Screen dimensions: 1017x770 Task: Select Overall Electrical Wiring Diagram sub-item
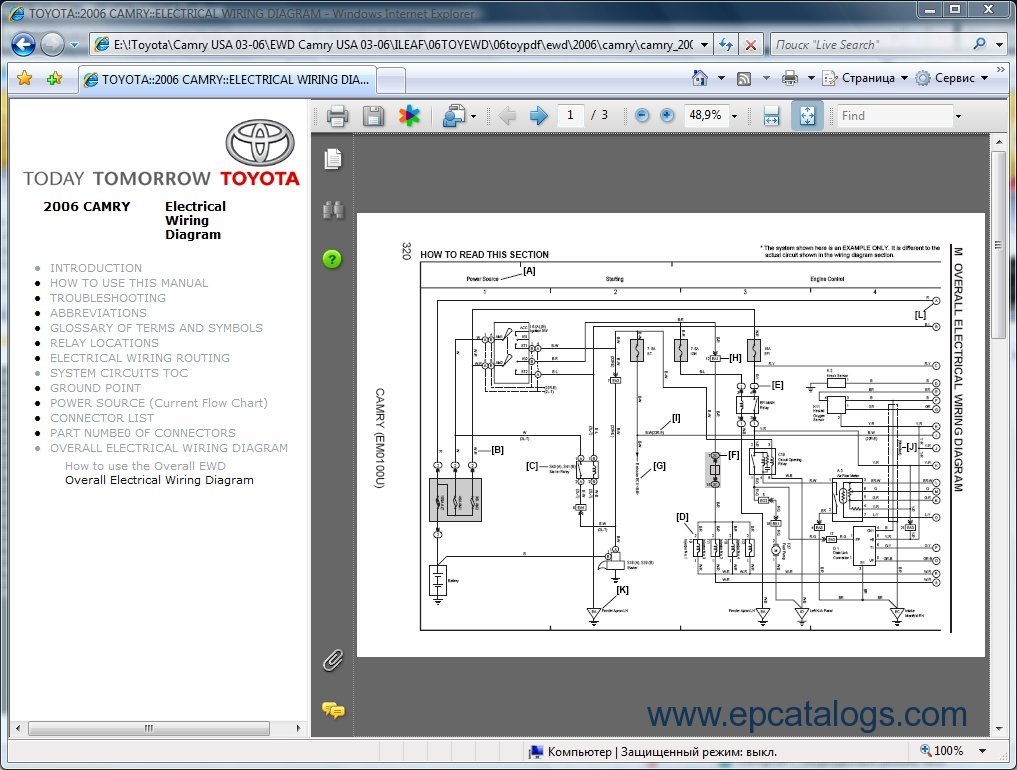160,480
